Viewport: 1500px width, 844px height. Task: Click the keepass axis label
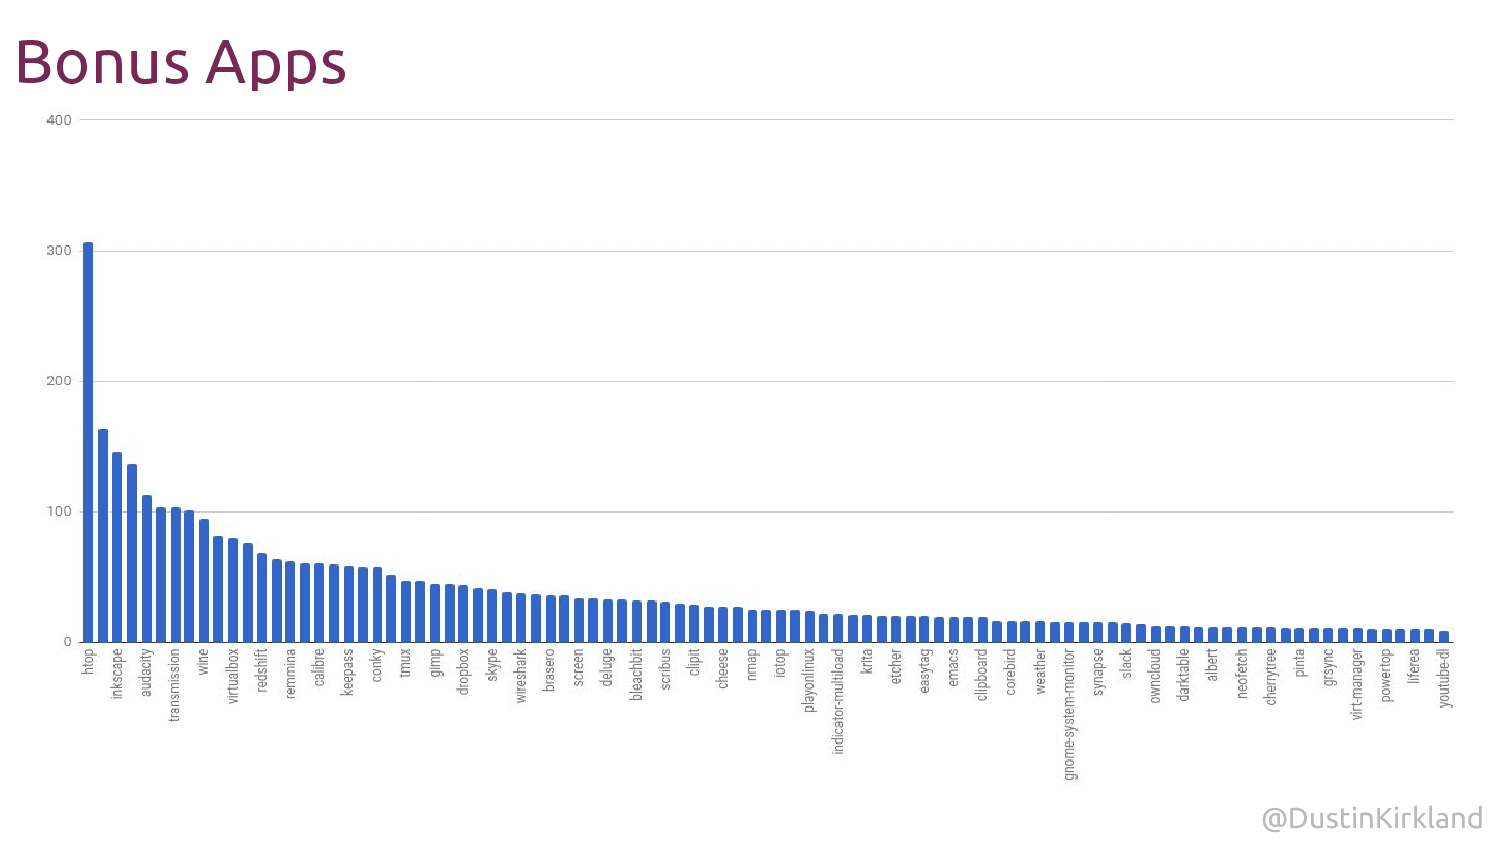[x=348, y=672]
